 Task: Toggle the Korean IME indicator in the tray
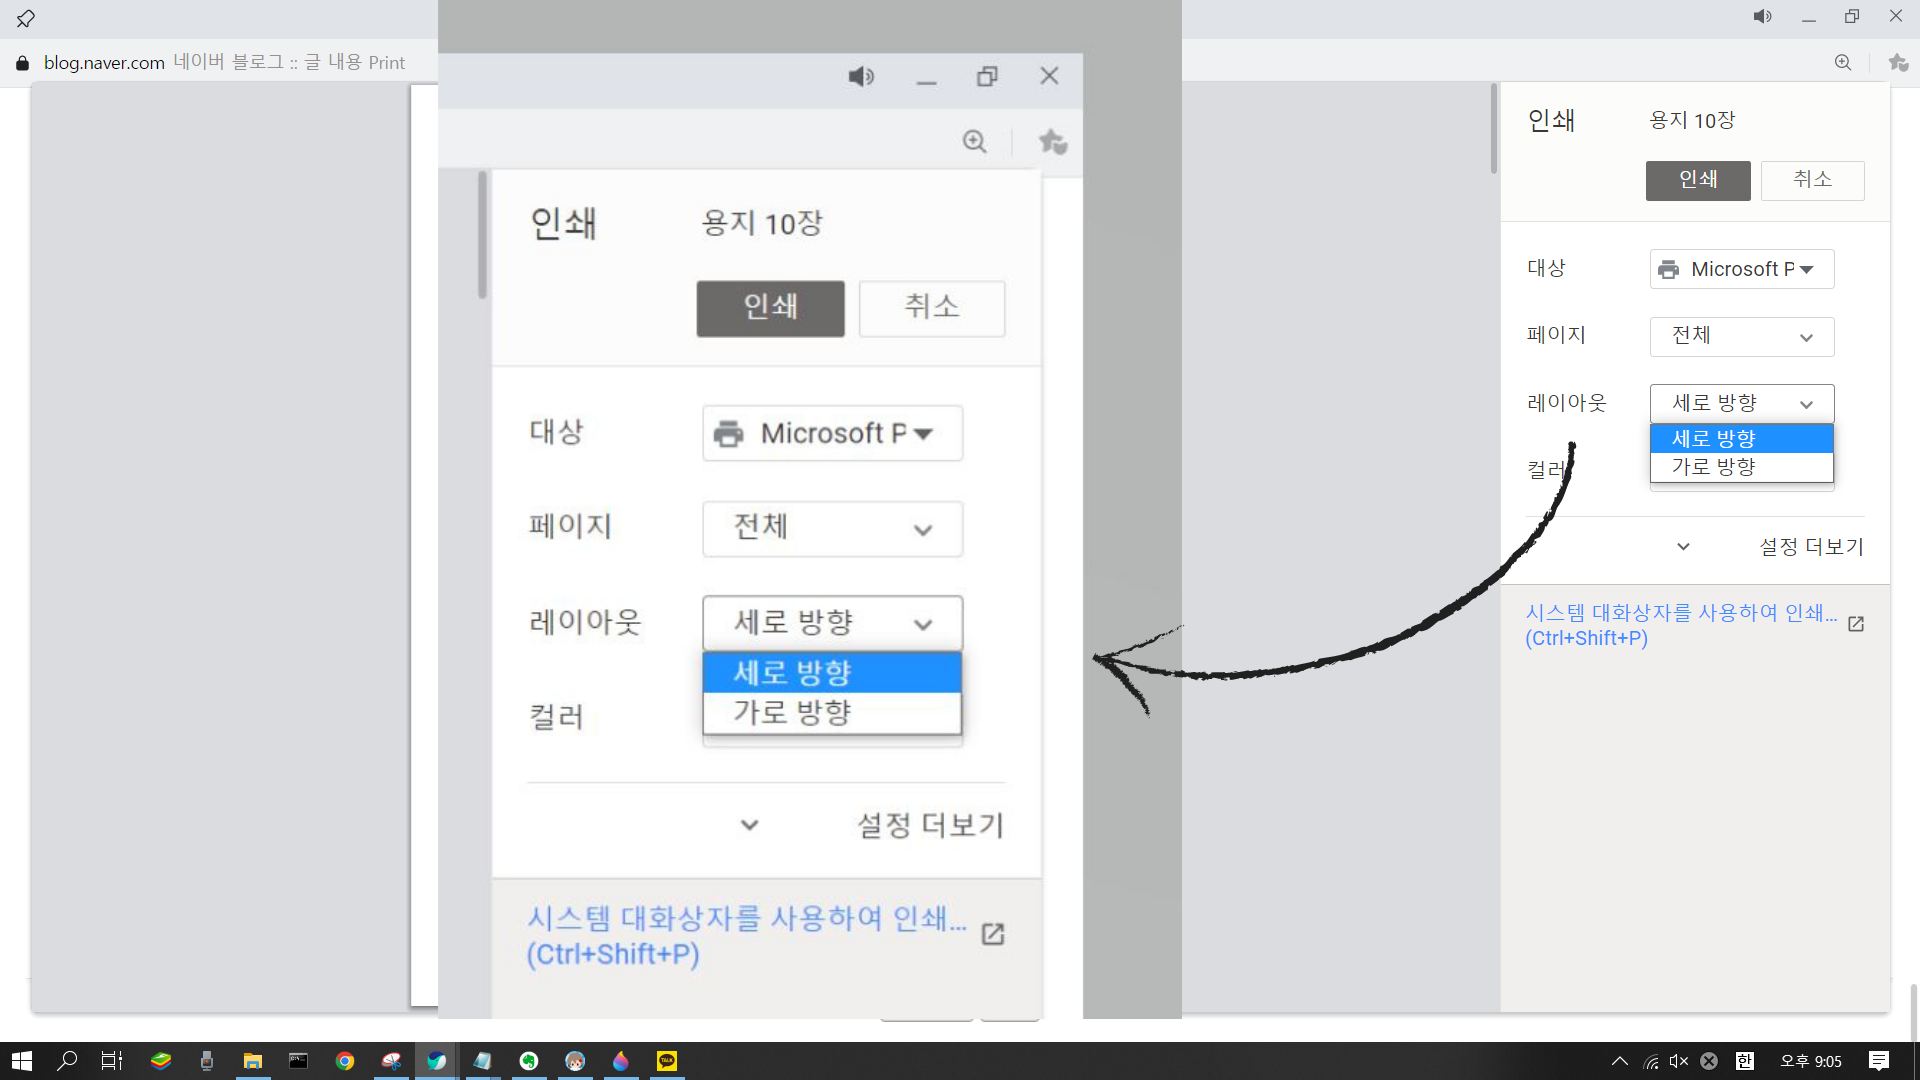point(1745,1061)
